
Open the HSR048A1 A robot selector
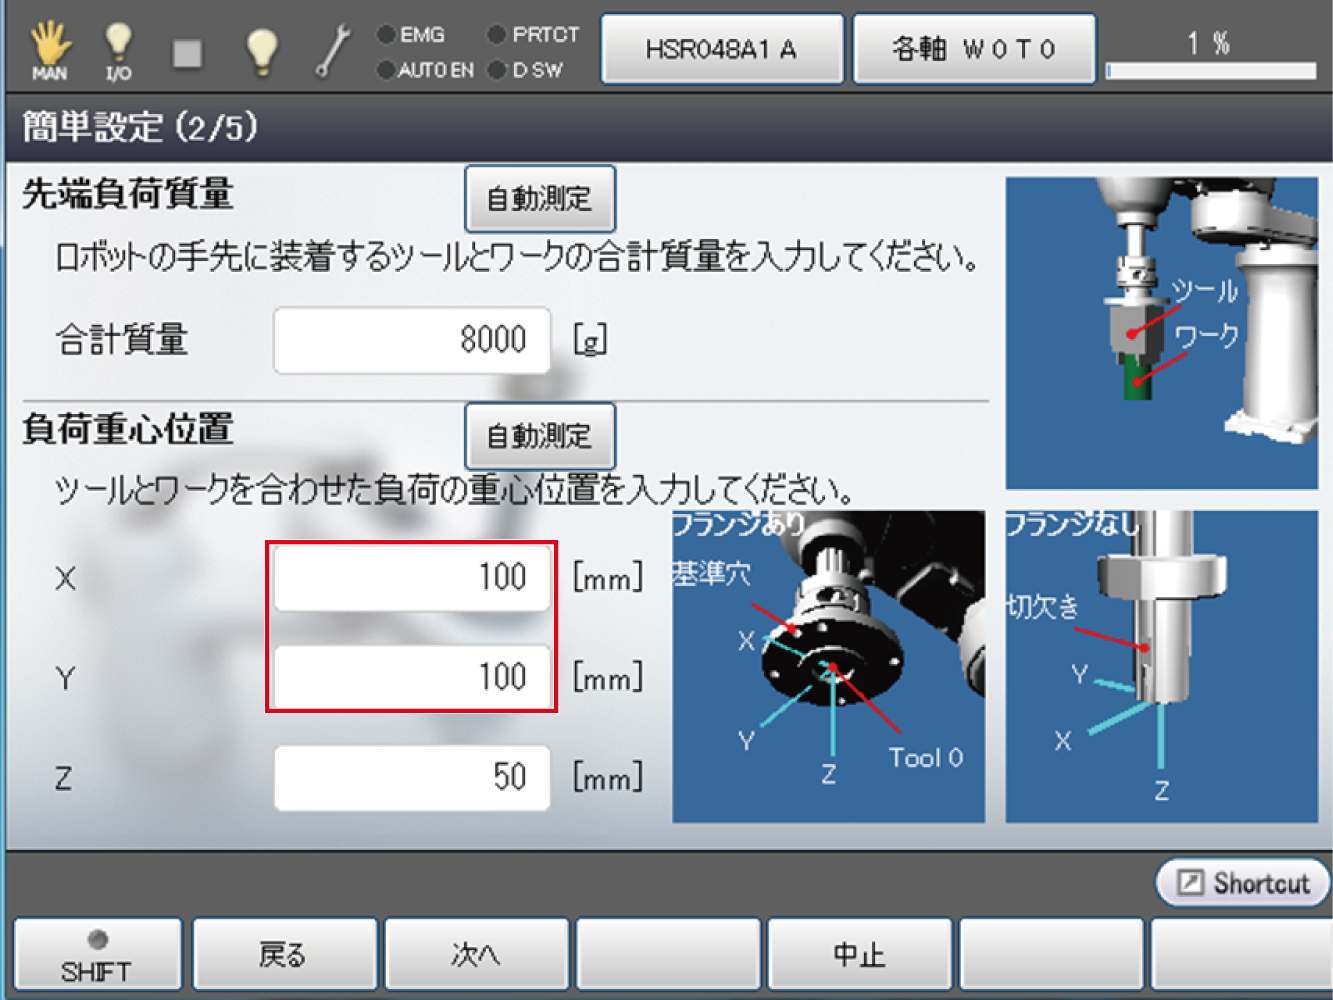pos(722,49)
